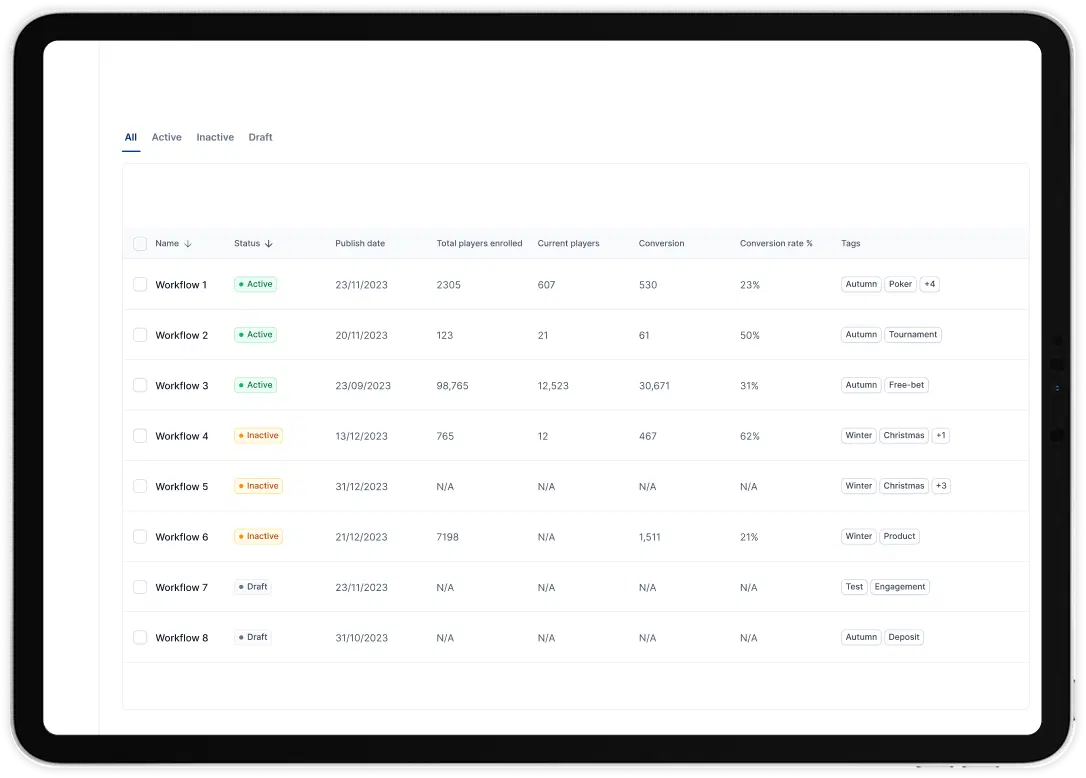Click the 98,765 total players value
The height and width of the screenshot is (778, 1086).
coord(452,386)
